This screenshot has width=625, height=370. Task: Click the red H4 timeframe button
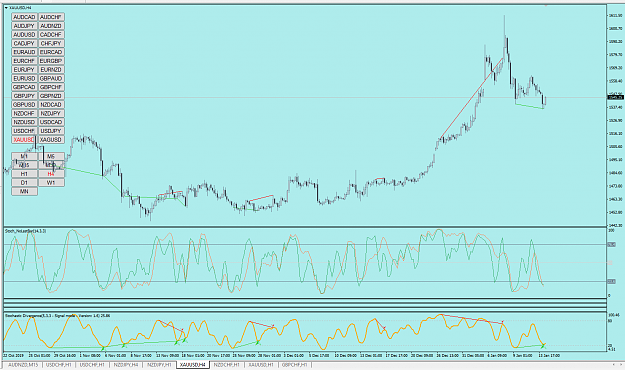(x=51, y=174)
